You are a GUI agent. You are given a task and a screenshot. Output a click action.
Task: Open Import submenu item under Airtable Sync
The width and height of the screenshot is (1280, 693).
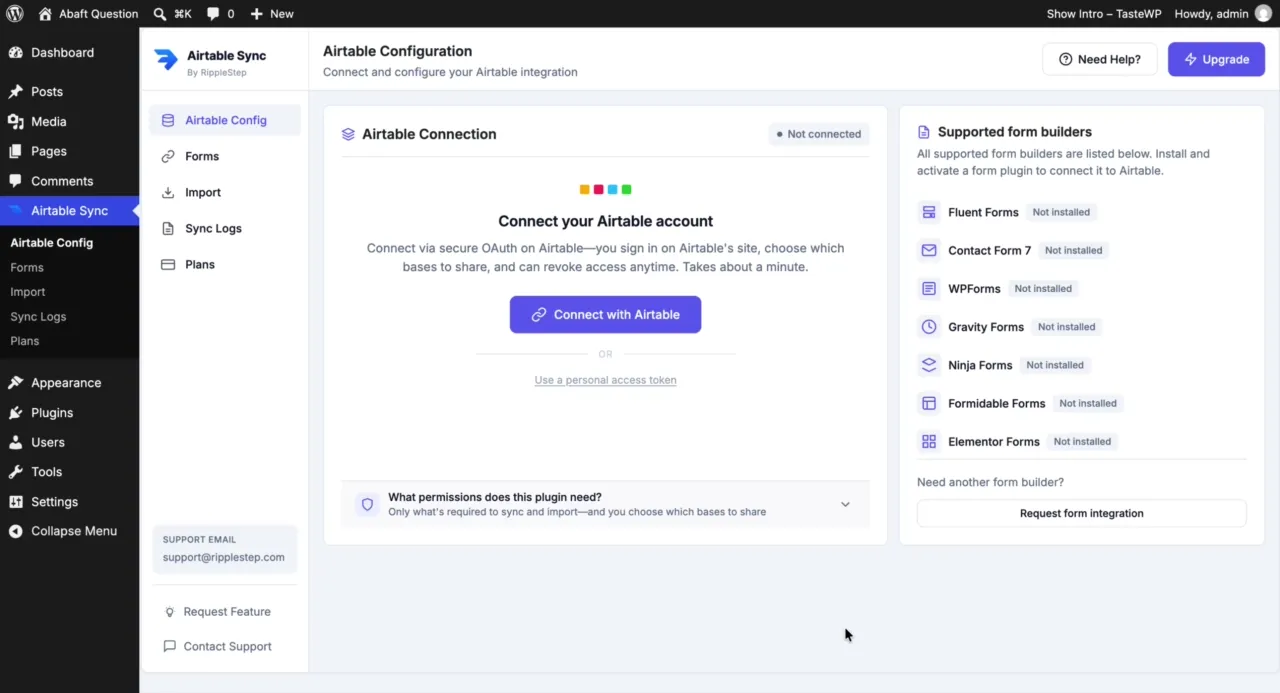click(x=28, y=292)
